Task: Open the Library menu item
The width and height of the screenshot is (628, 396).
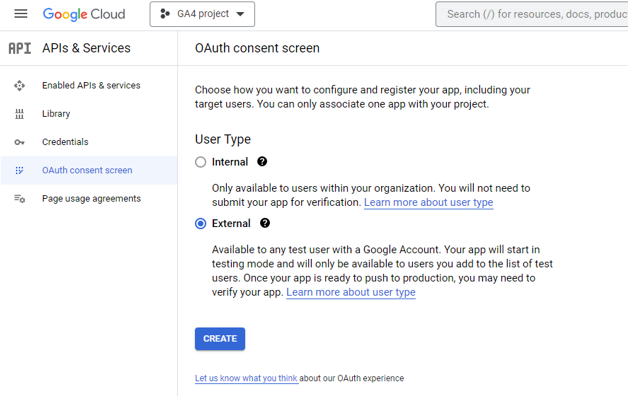Action: 89,114
